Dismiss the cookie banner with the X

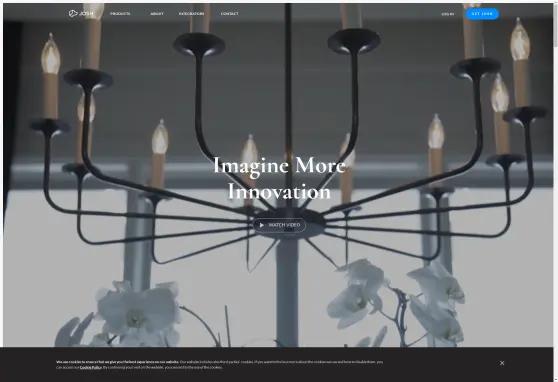502,363
